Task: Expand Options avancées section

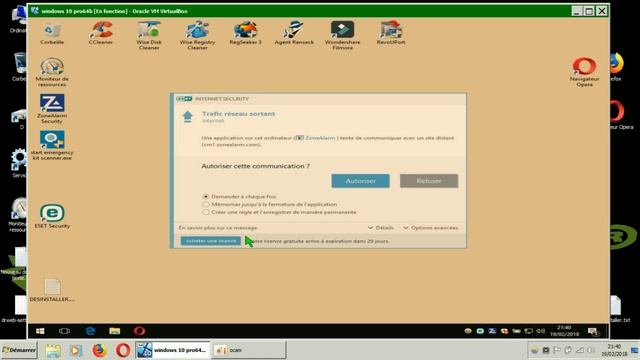Action: pos(431,228)
